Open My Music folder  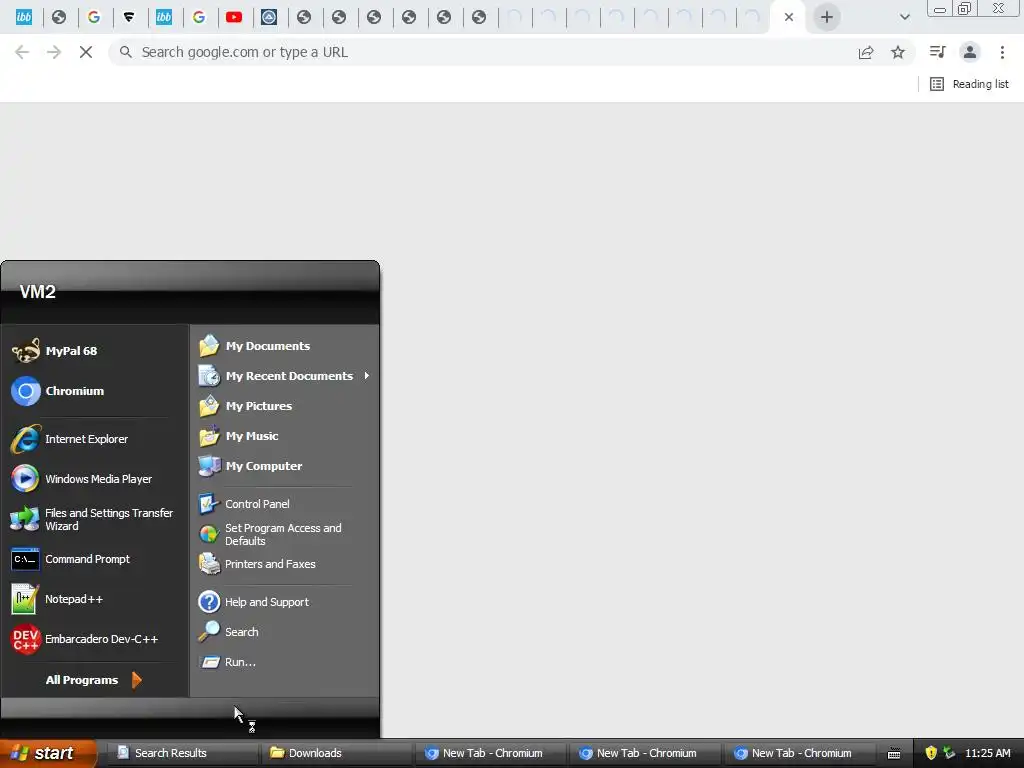[x=284, y=436]
